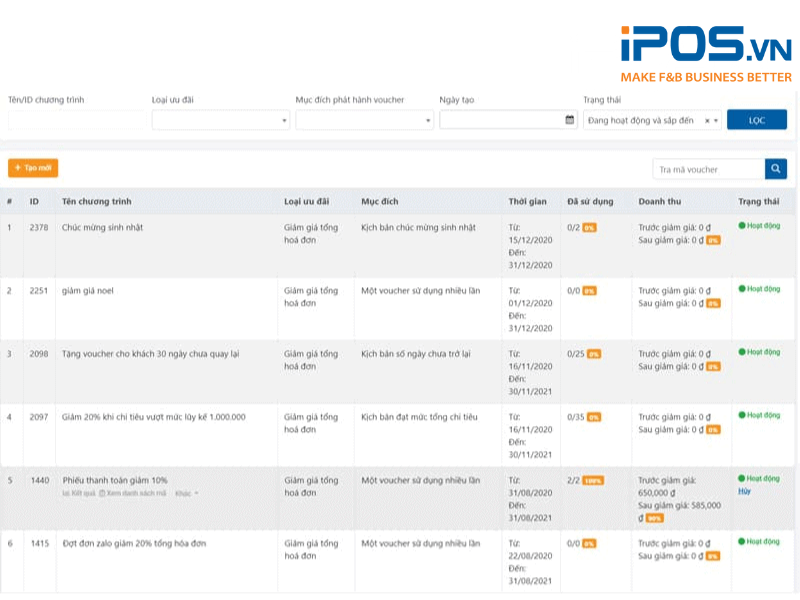This screenshot has width=800, height=600.
Task: Expand the Trạng thái dropdown arrow
Action: [x=717, y=119]
